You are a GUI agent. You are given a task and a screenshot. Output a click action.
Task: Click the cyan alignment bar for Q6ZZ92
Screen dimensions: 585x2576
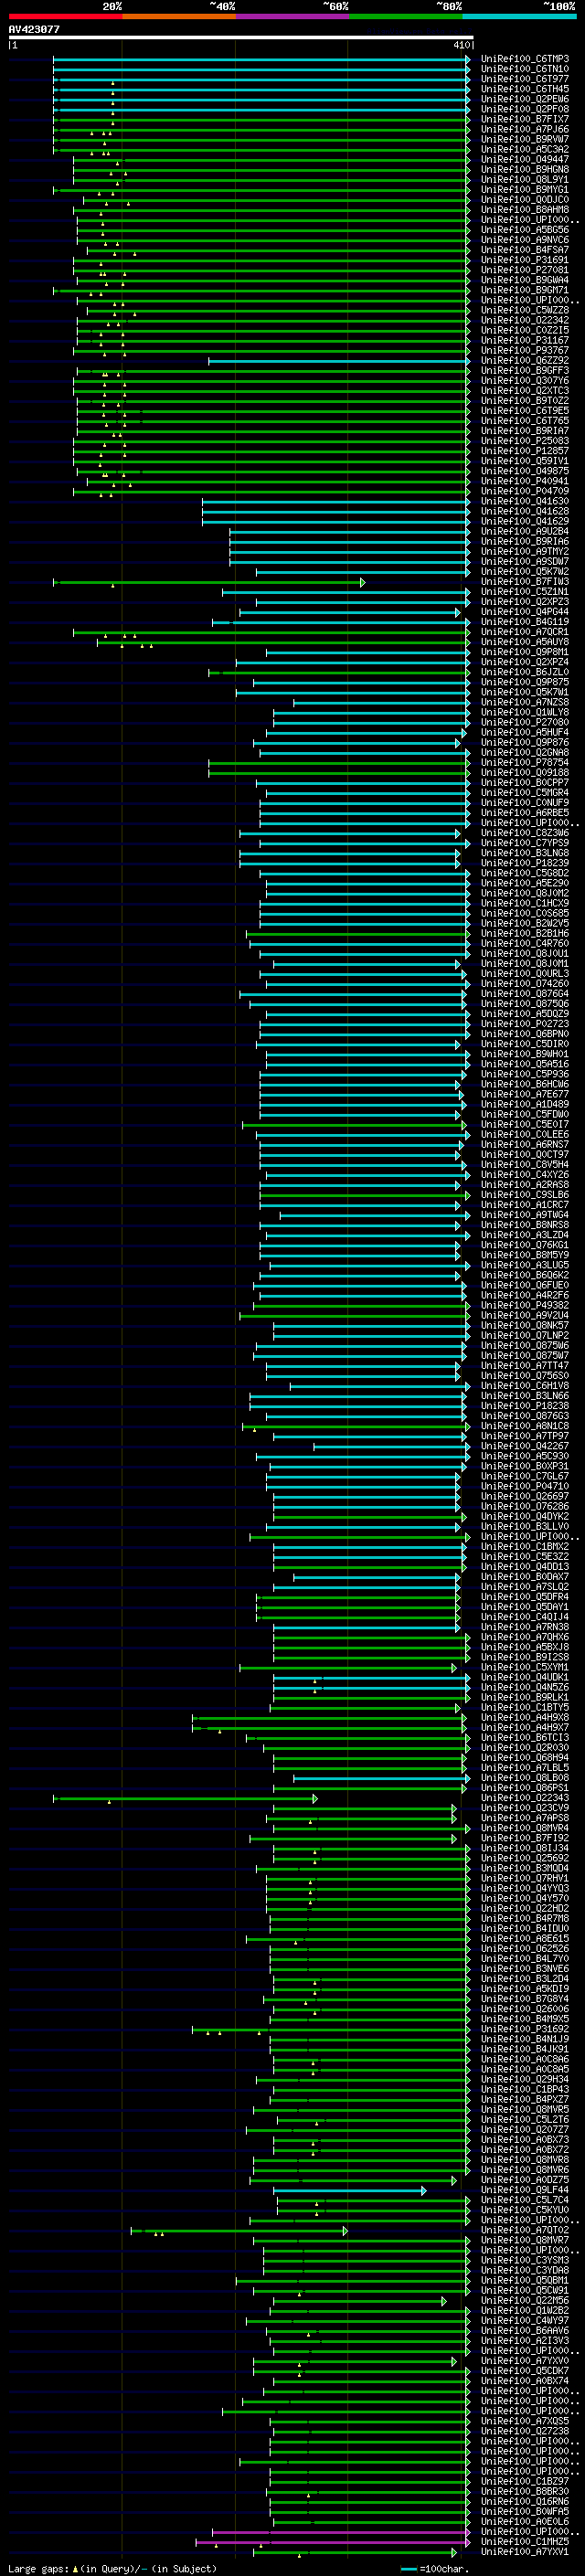tap(339, 360)
